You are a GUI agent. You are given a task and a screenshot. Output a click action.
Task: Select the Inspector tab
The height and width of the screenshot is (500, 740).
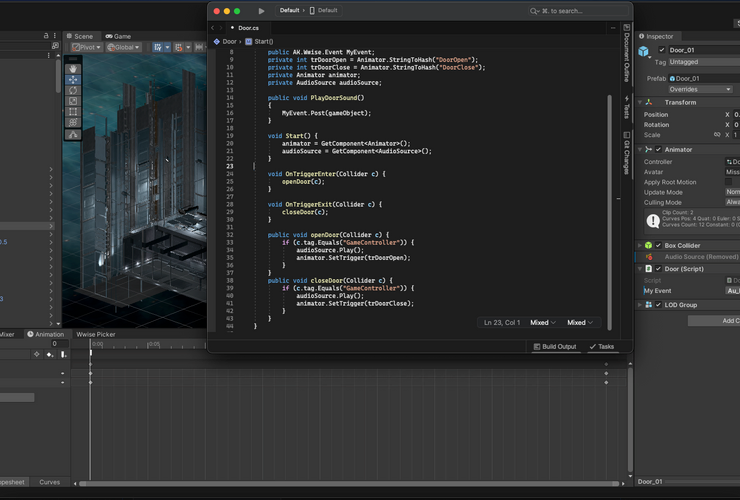click(x=656, y=36)
